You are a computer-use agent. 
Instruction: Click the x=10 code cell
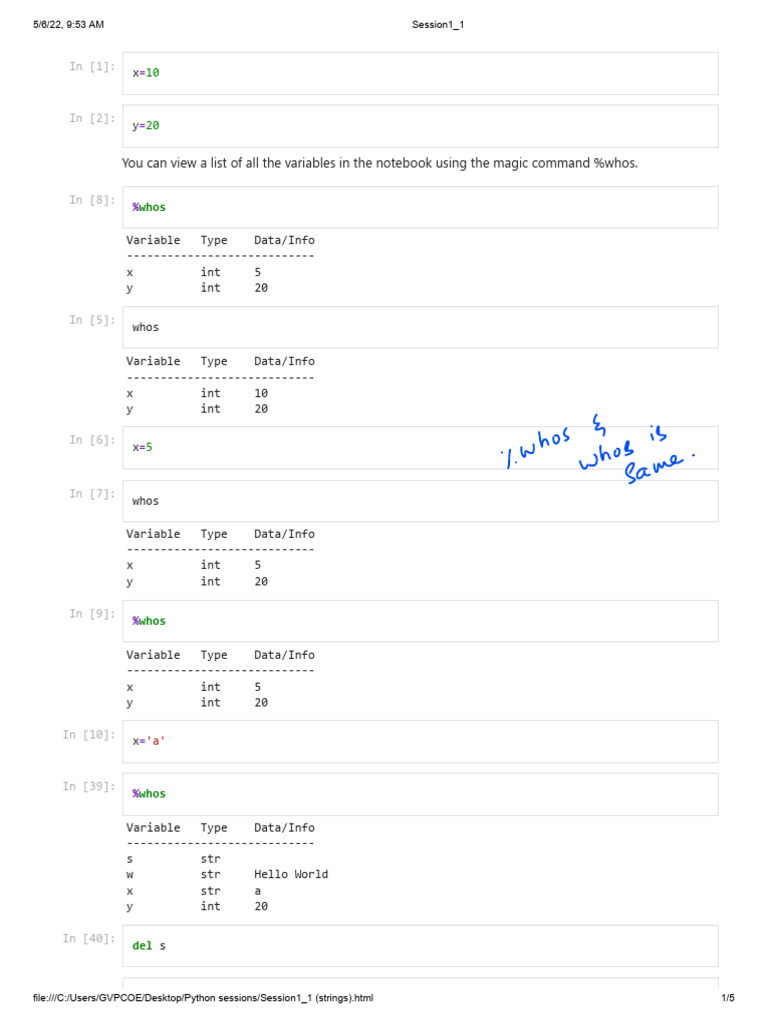pyautogui.click(x=420, y=73)
